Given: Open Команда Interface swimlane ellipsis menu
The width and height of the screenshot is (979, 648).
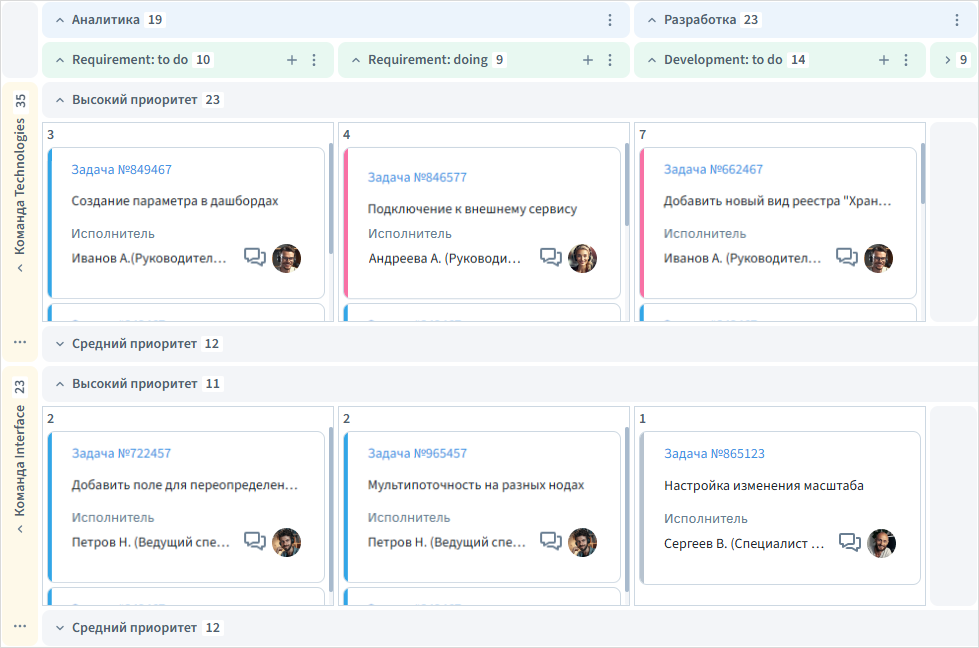Looking at the screenshot, I should pos(20,626).
